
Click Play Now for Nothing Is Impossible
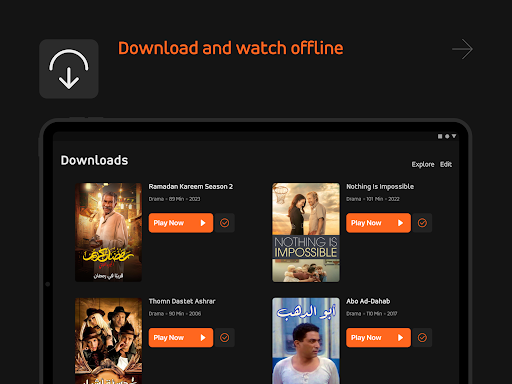tap(378, 223)
